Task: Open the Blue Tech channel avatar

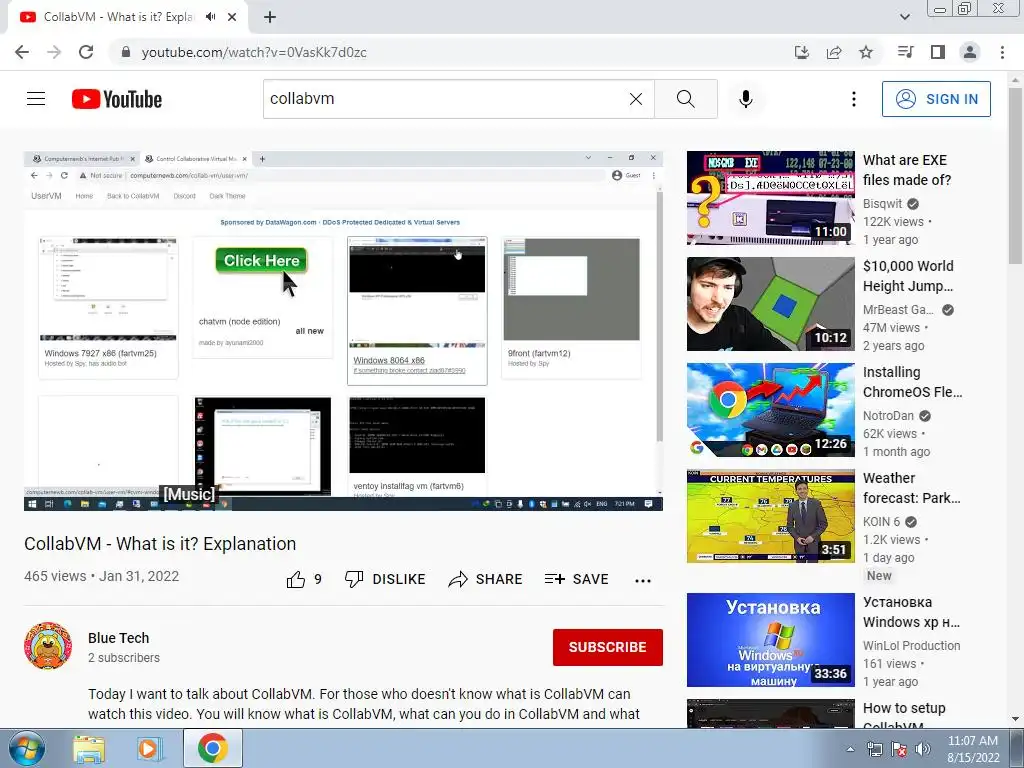Action: pyautogui.click(x=48, y=646)
